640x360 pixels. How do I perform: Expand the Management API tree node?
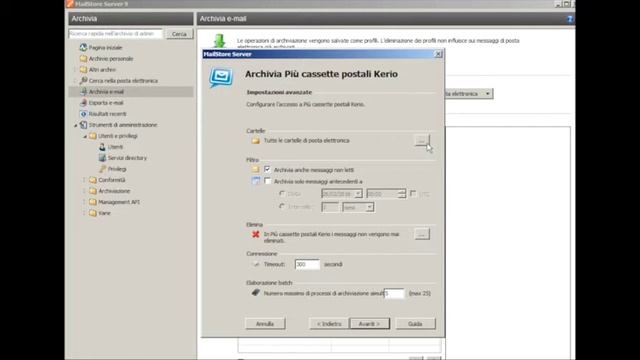coord(85,202)
